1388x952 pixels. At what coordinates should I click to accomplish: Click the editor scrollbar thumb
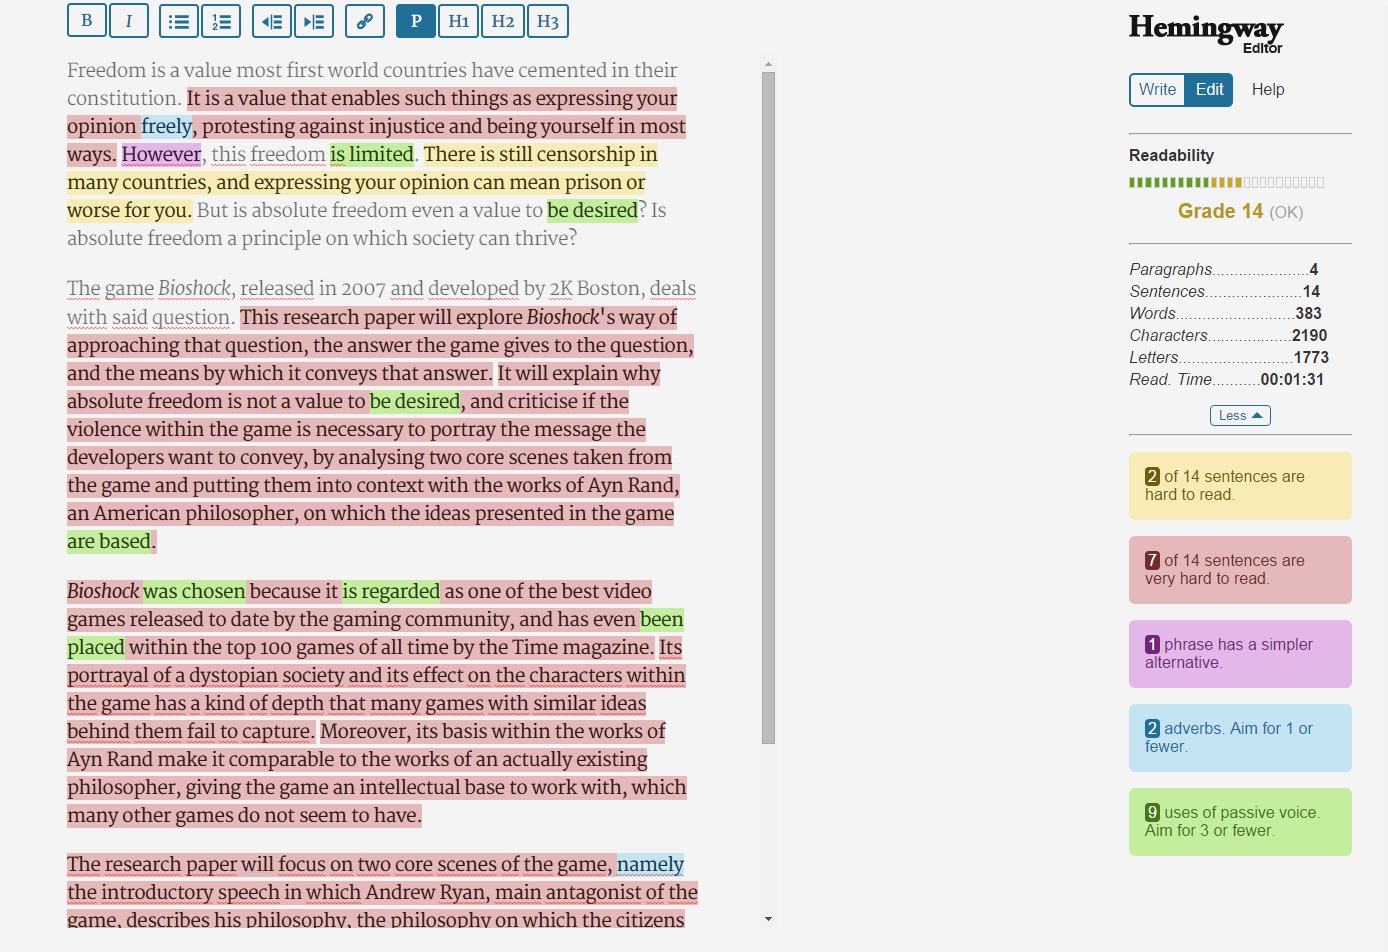768,408
